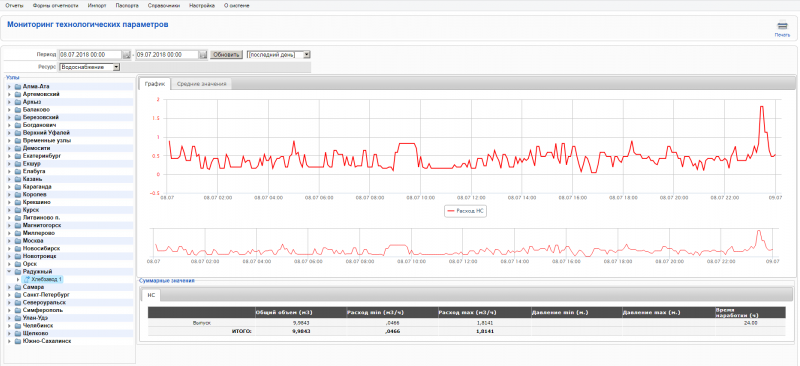The height and width of the screenshot is (366, 800).
Task: Click the chart overview range navigator
Action: click(x=464, y=242)
